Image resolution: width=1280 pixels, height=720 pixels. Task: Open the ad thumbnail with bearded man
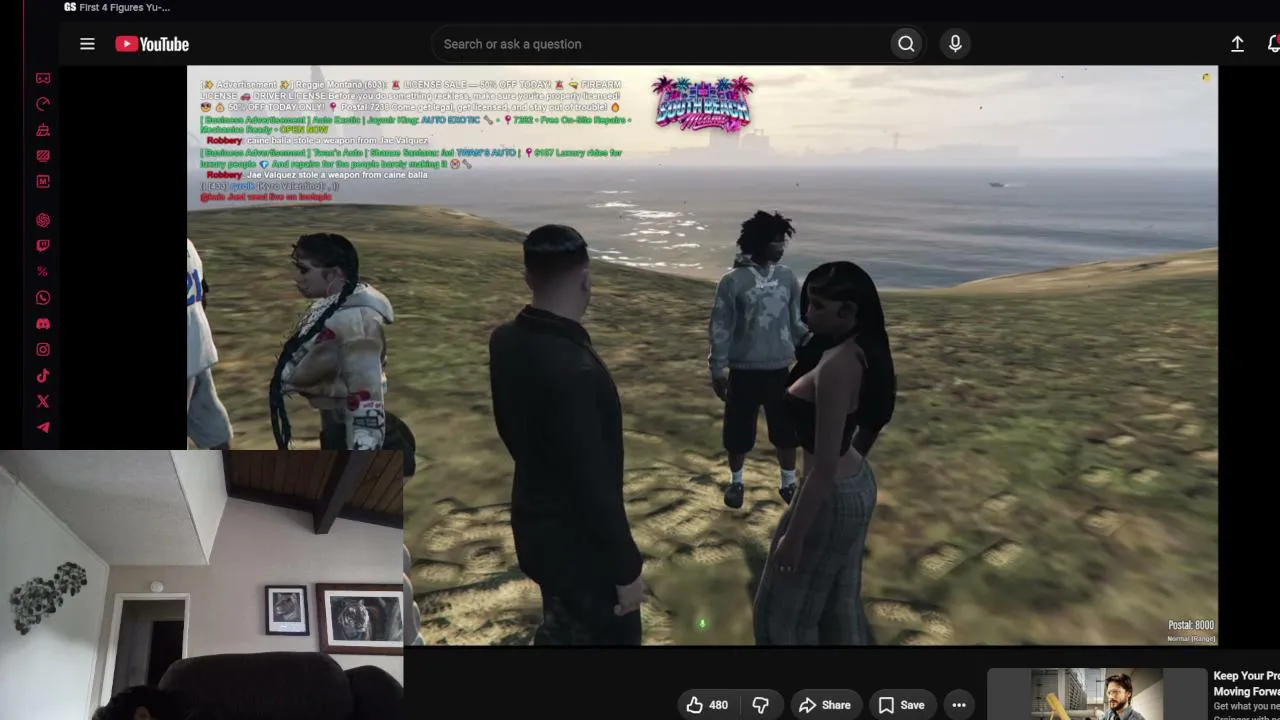click(x=1097, y=694)
